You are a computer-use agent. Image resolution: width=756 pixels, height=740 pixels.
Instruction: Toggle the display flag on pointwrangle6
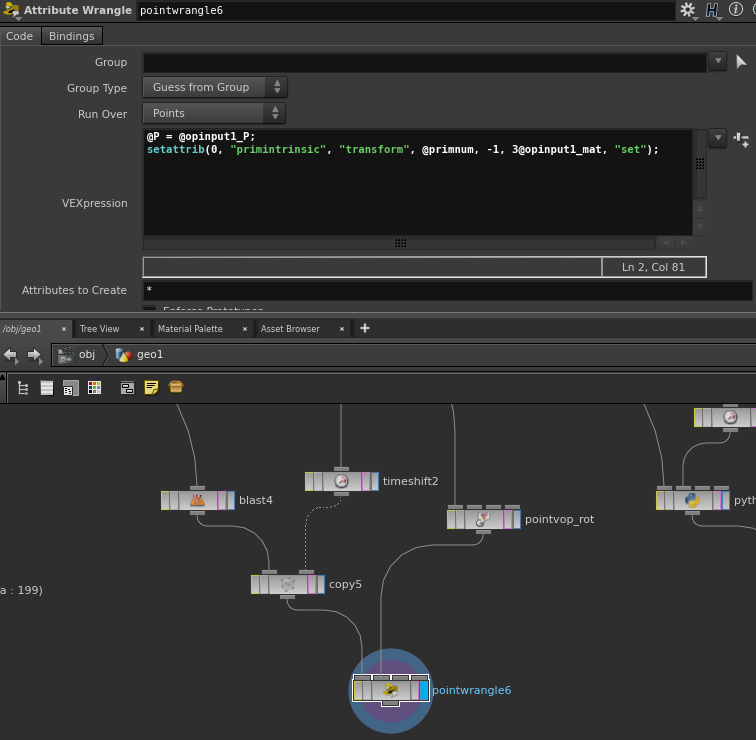pyautogui.click(x=424, y=690)
